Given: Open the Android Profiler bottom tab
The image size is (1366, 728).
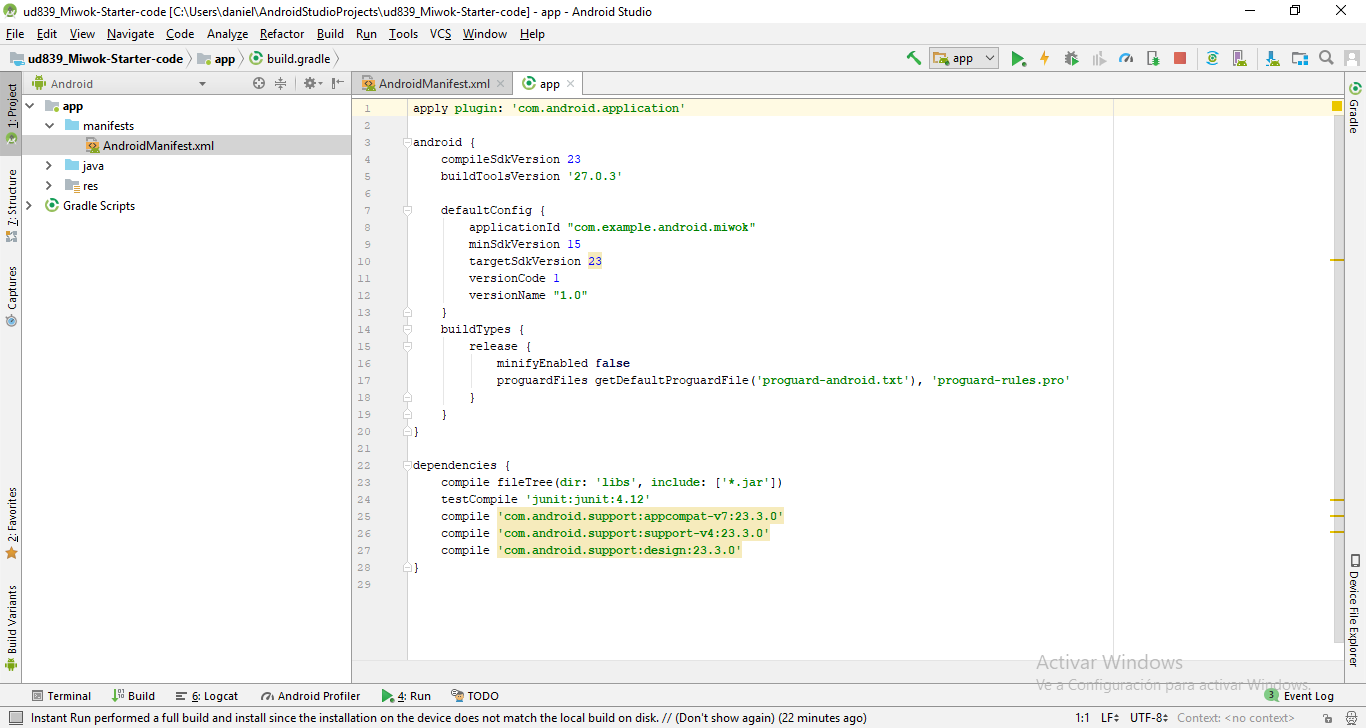Looking at the screenshot, I should click(x=311, y=696).
